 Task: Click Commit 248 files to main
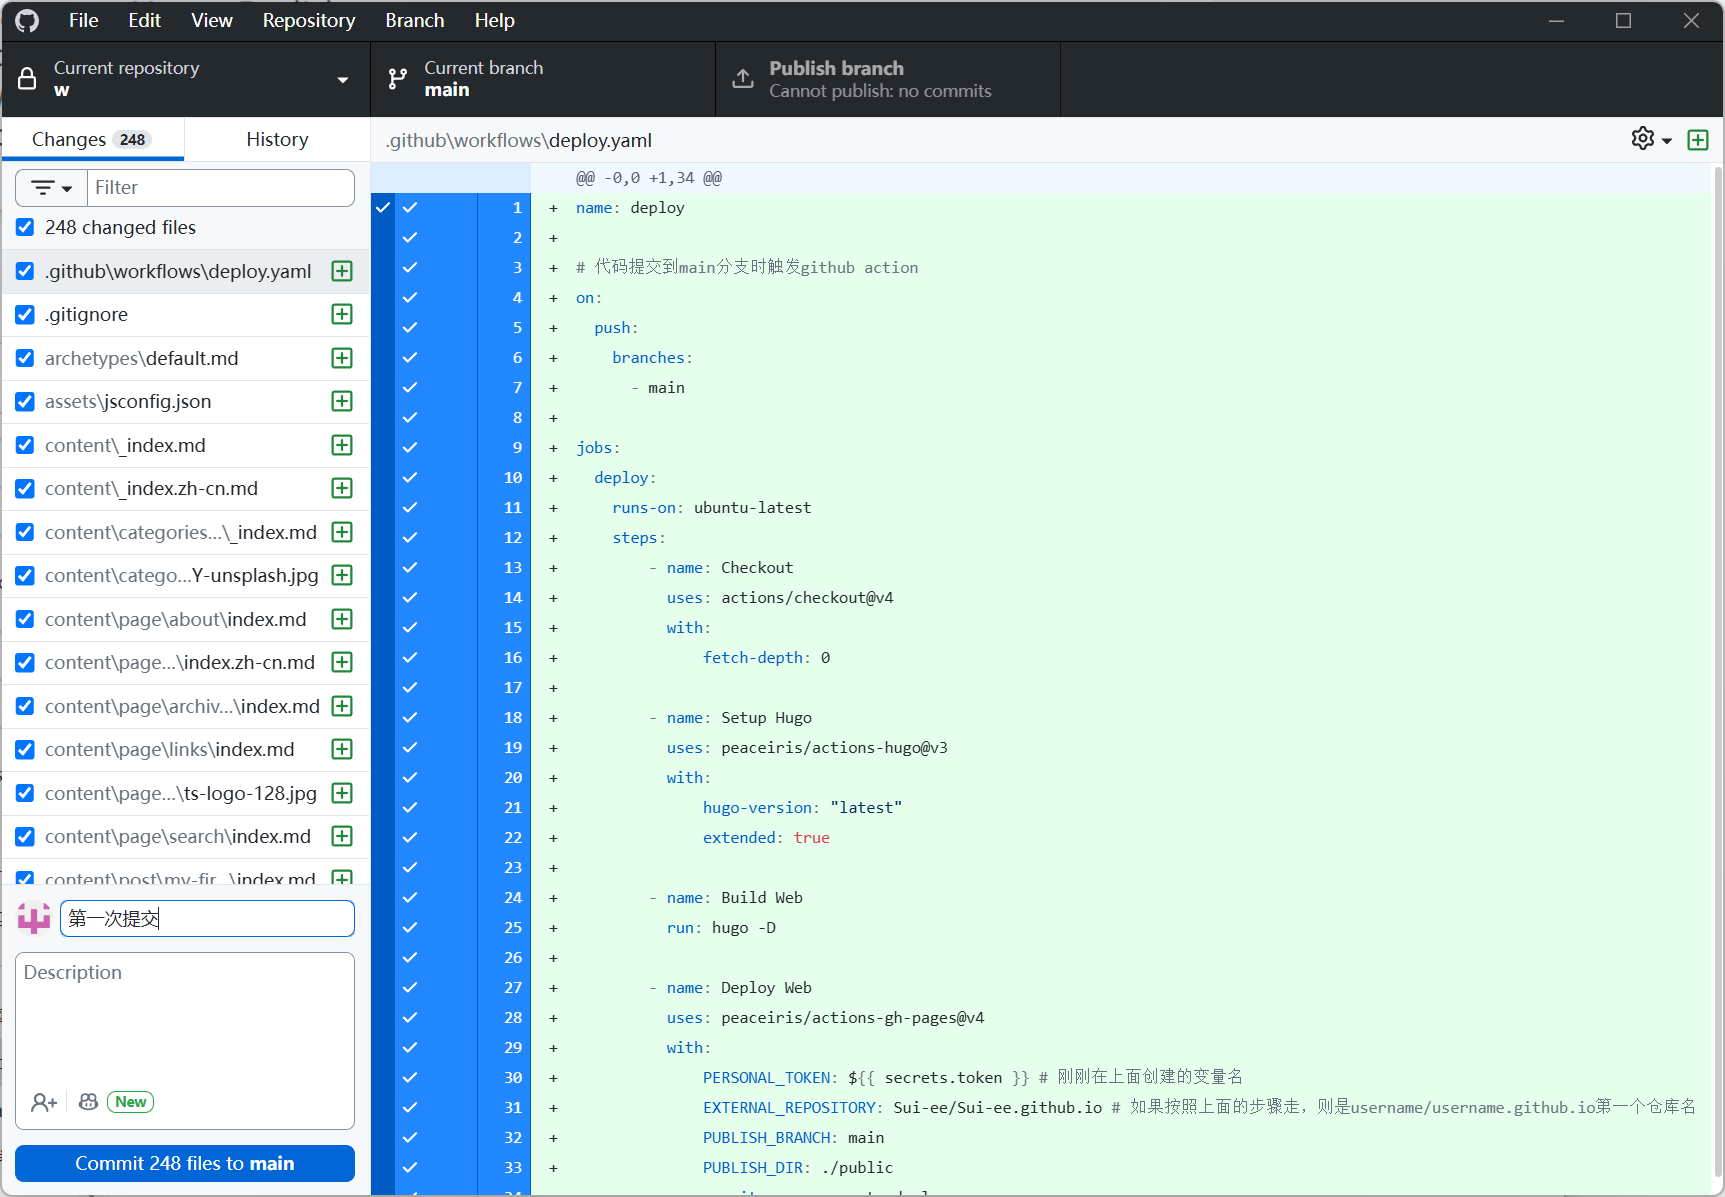185,1164
